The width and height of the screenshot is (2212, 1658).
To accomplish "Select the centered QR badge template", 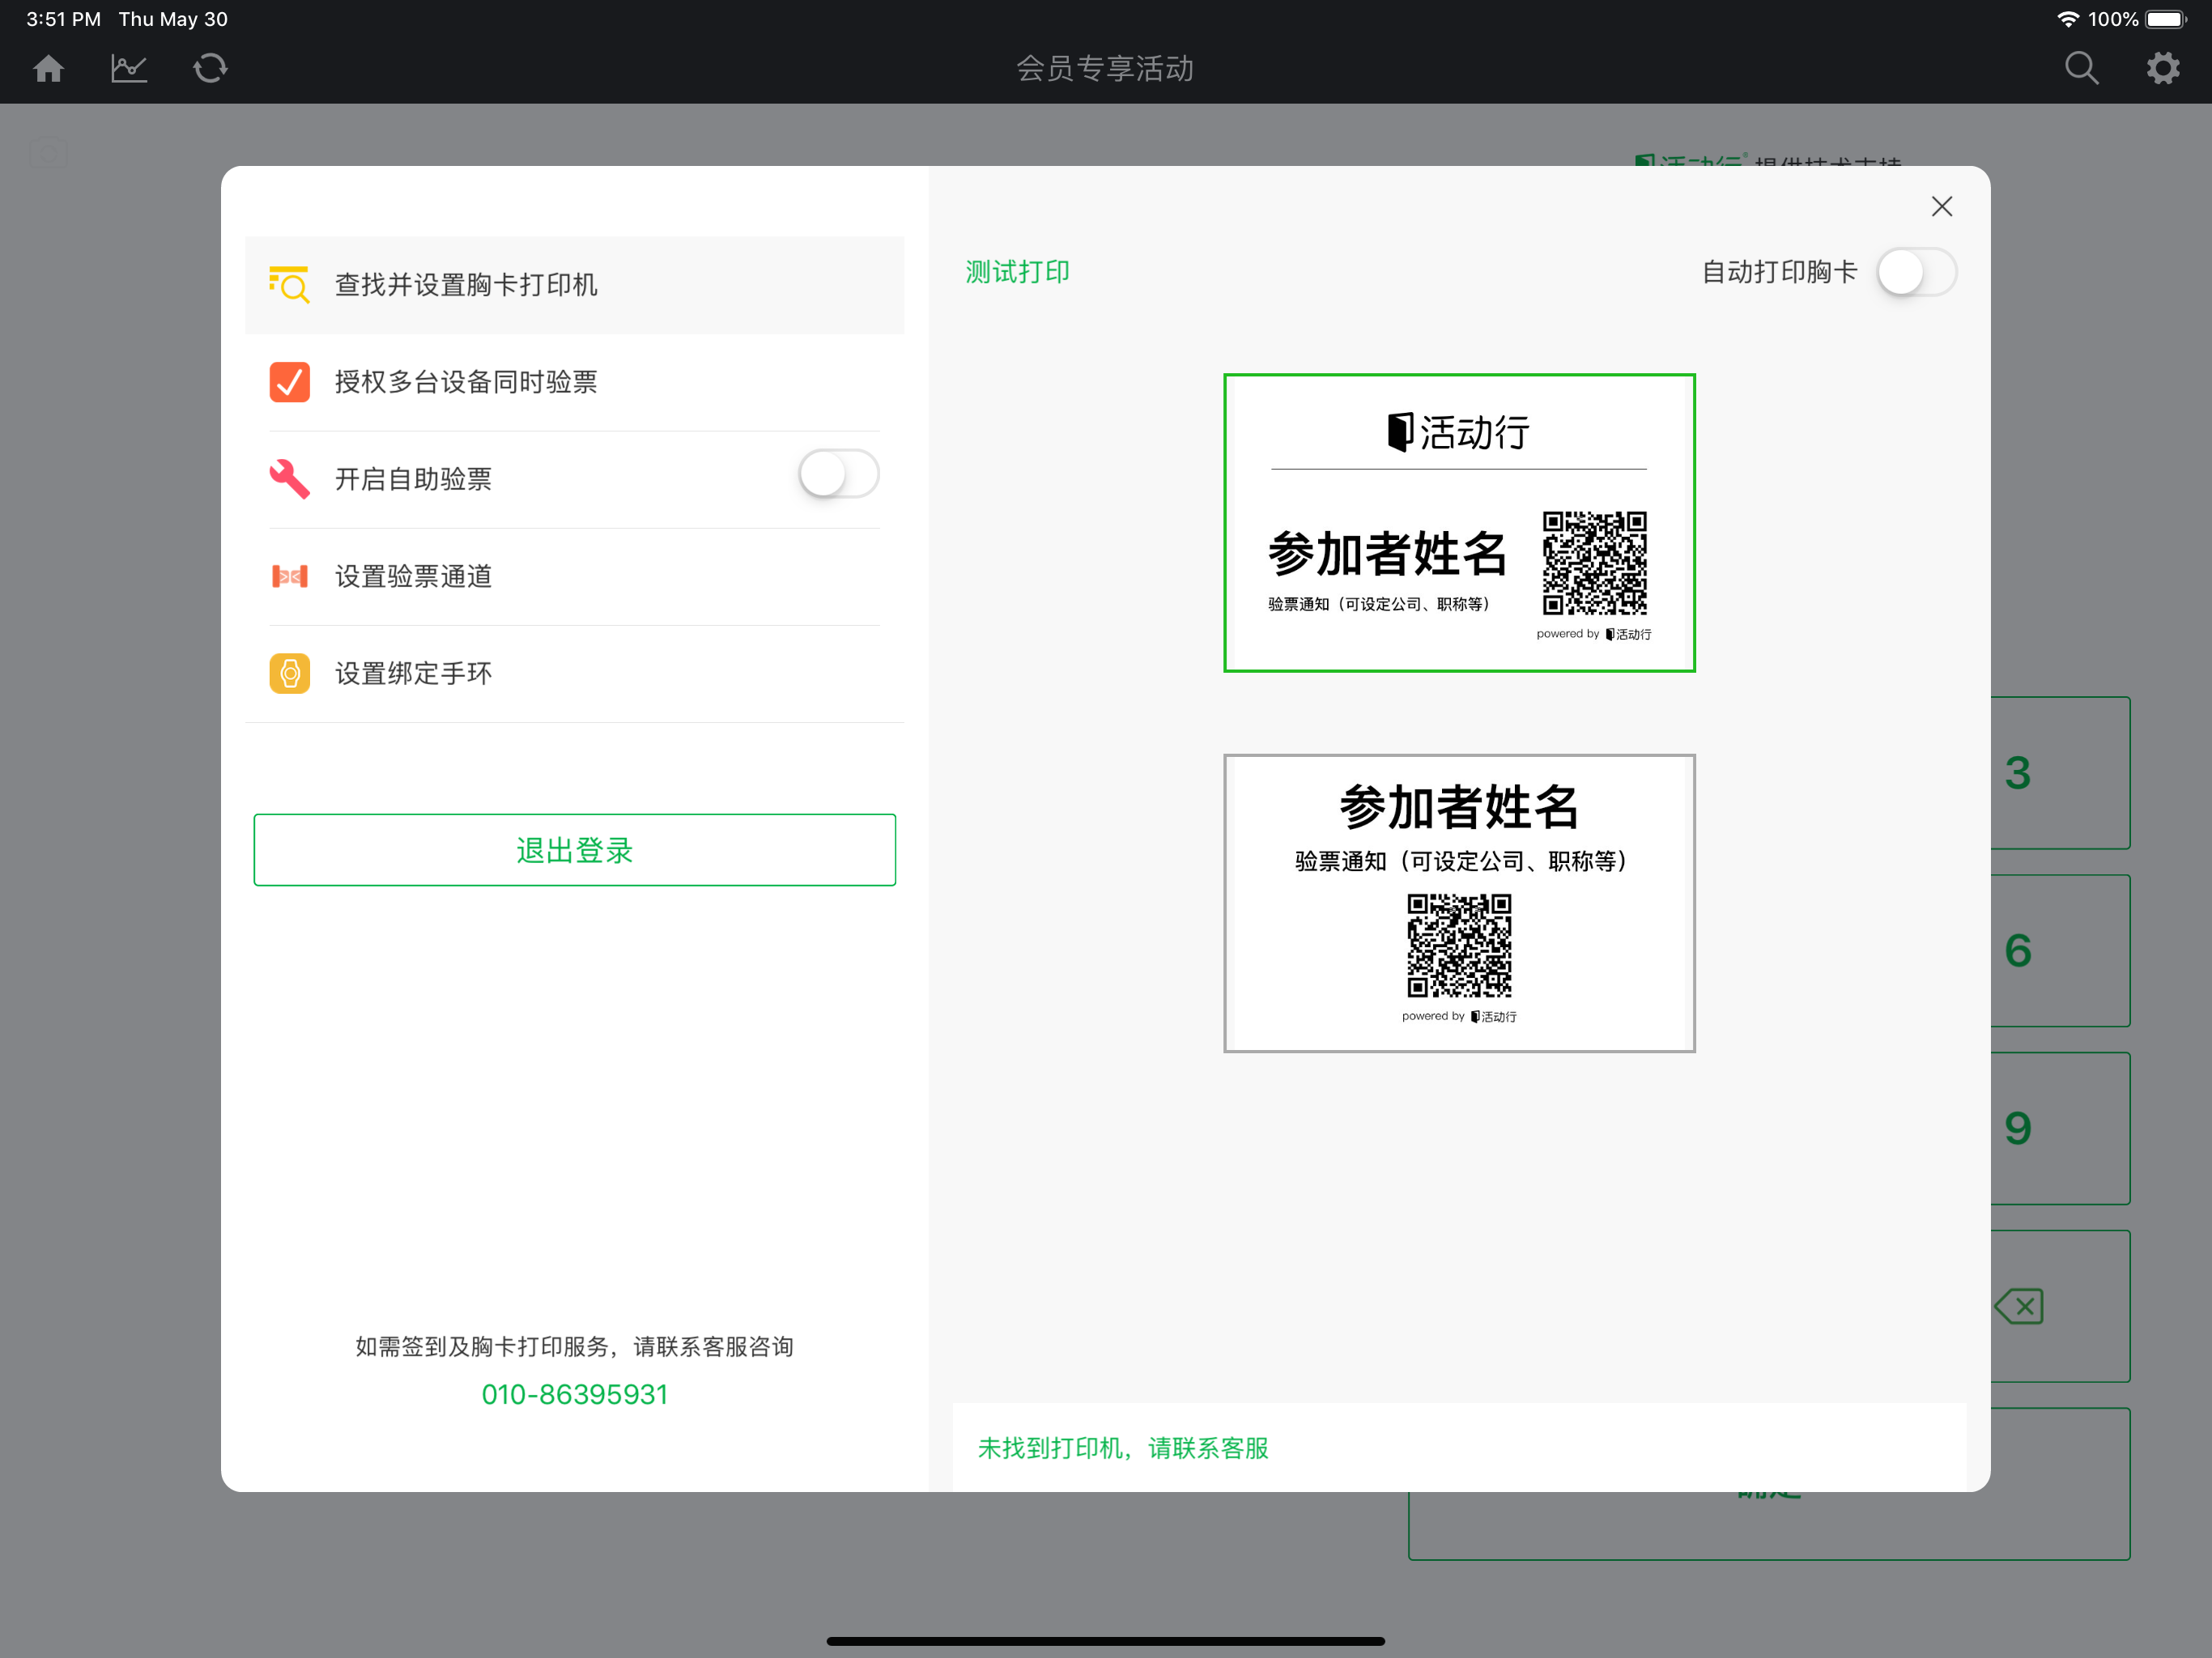I will pos(1459,903).
